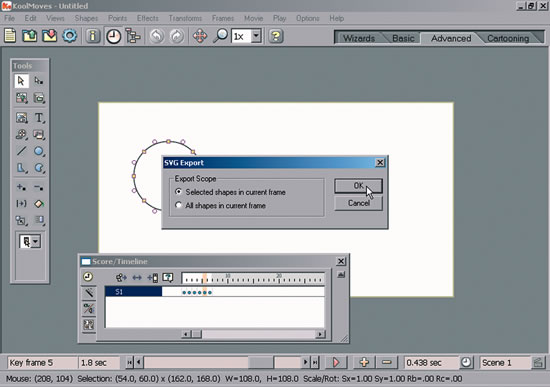Image resolution: width=550 pixels, height=387 pixels.
Task: Save the movie using the red-arrow folder icon
Action: pyautogui.click(x=49, y=36)
